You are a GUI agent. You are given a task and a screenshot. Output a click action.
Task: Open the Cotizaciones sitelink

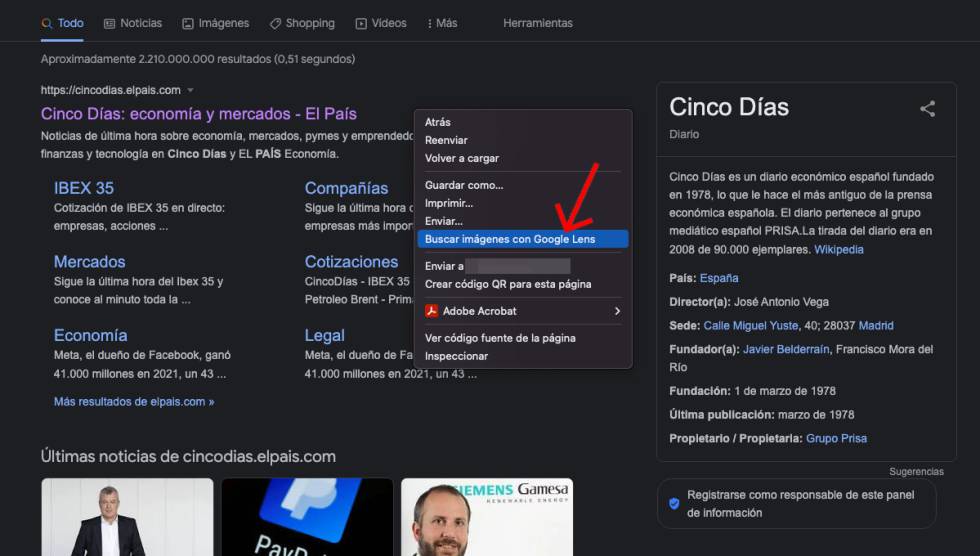click(351, 262)
